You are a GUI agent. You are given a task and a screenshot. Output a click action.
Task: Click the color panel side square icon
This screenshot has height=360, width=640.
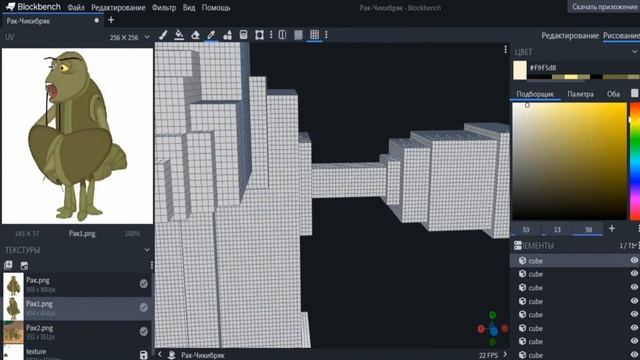635,93
